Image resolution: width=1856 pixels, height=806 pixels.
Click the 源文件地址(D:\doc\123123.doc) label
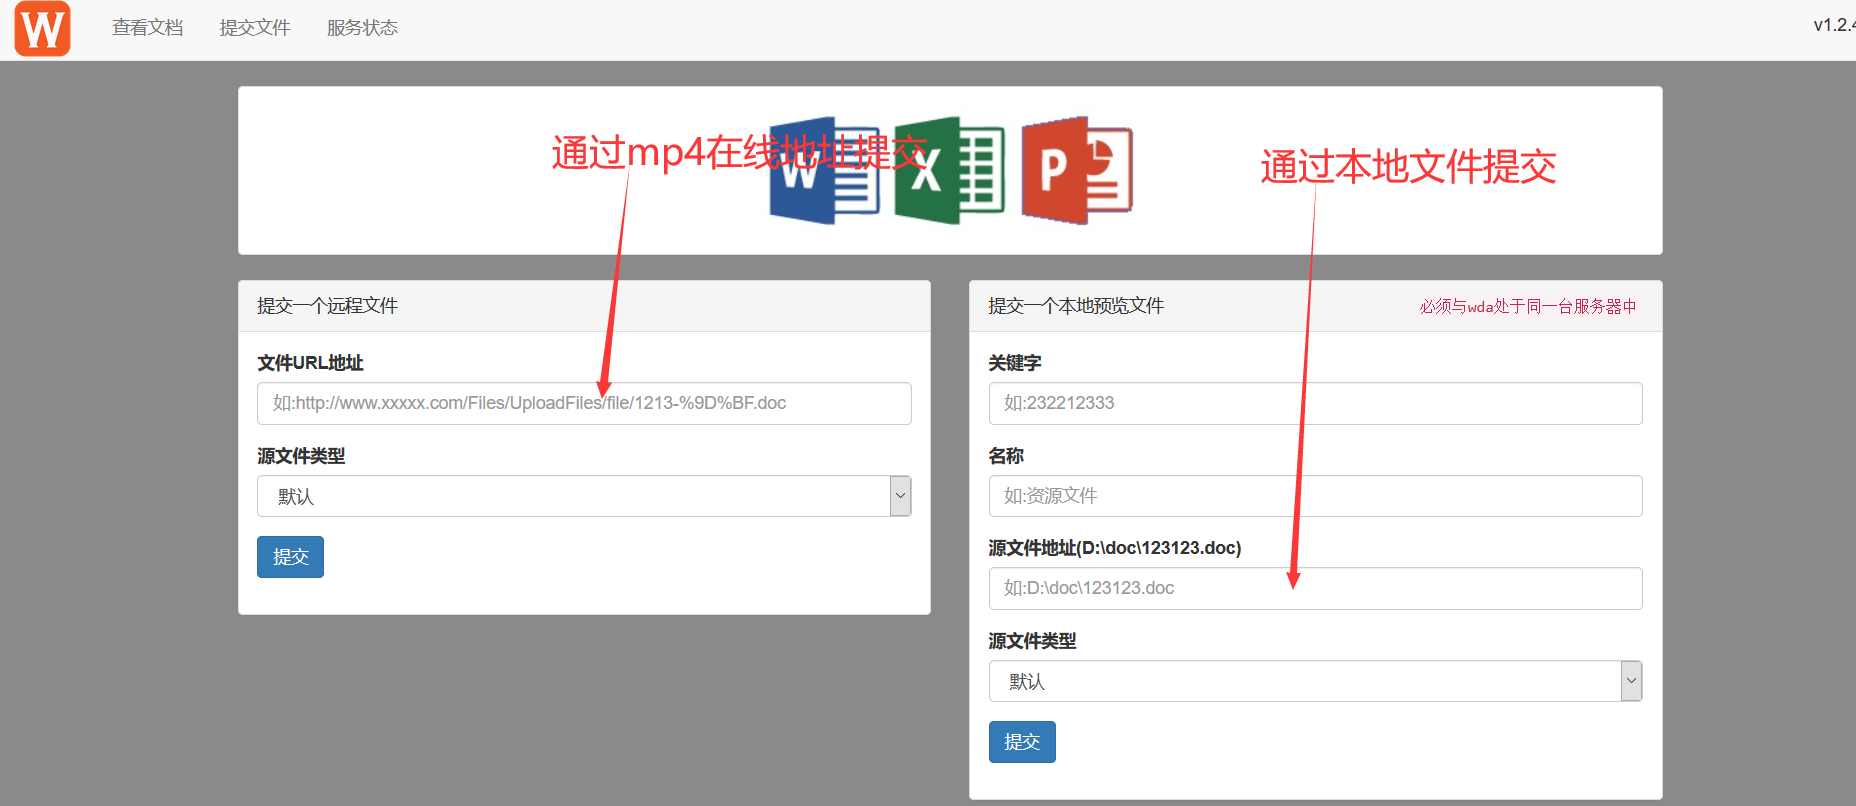[1115, 548]
